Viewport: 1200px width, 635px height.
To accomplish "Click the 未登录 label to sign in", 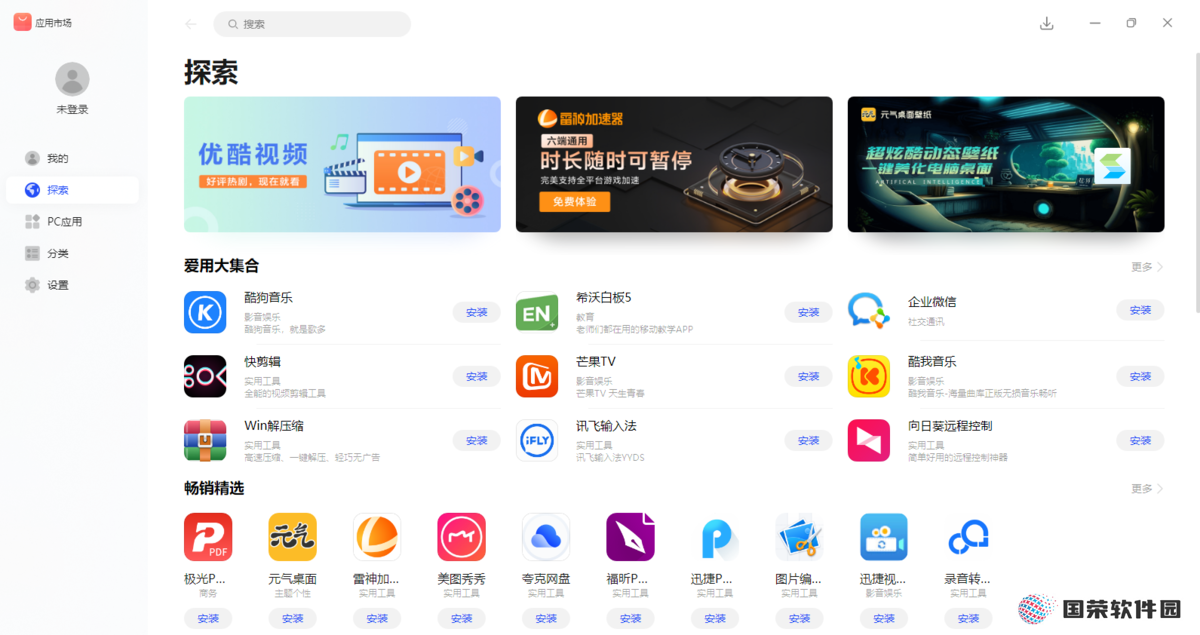I will pyautogui.click(x=72, y=109).
